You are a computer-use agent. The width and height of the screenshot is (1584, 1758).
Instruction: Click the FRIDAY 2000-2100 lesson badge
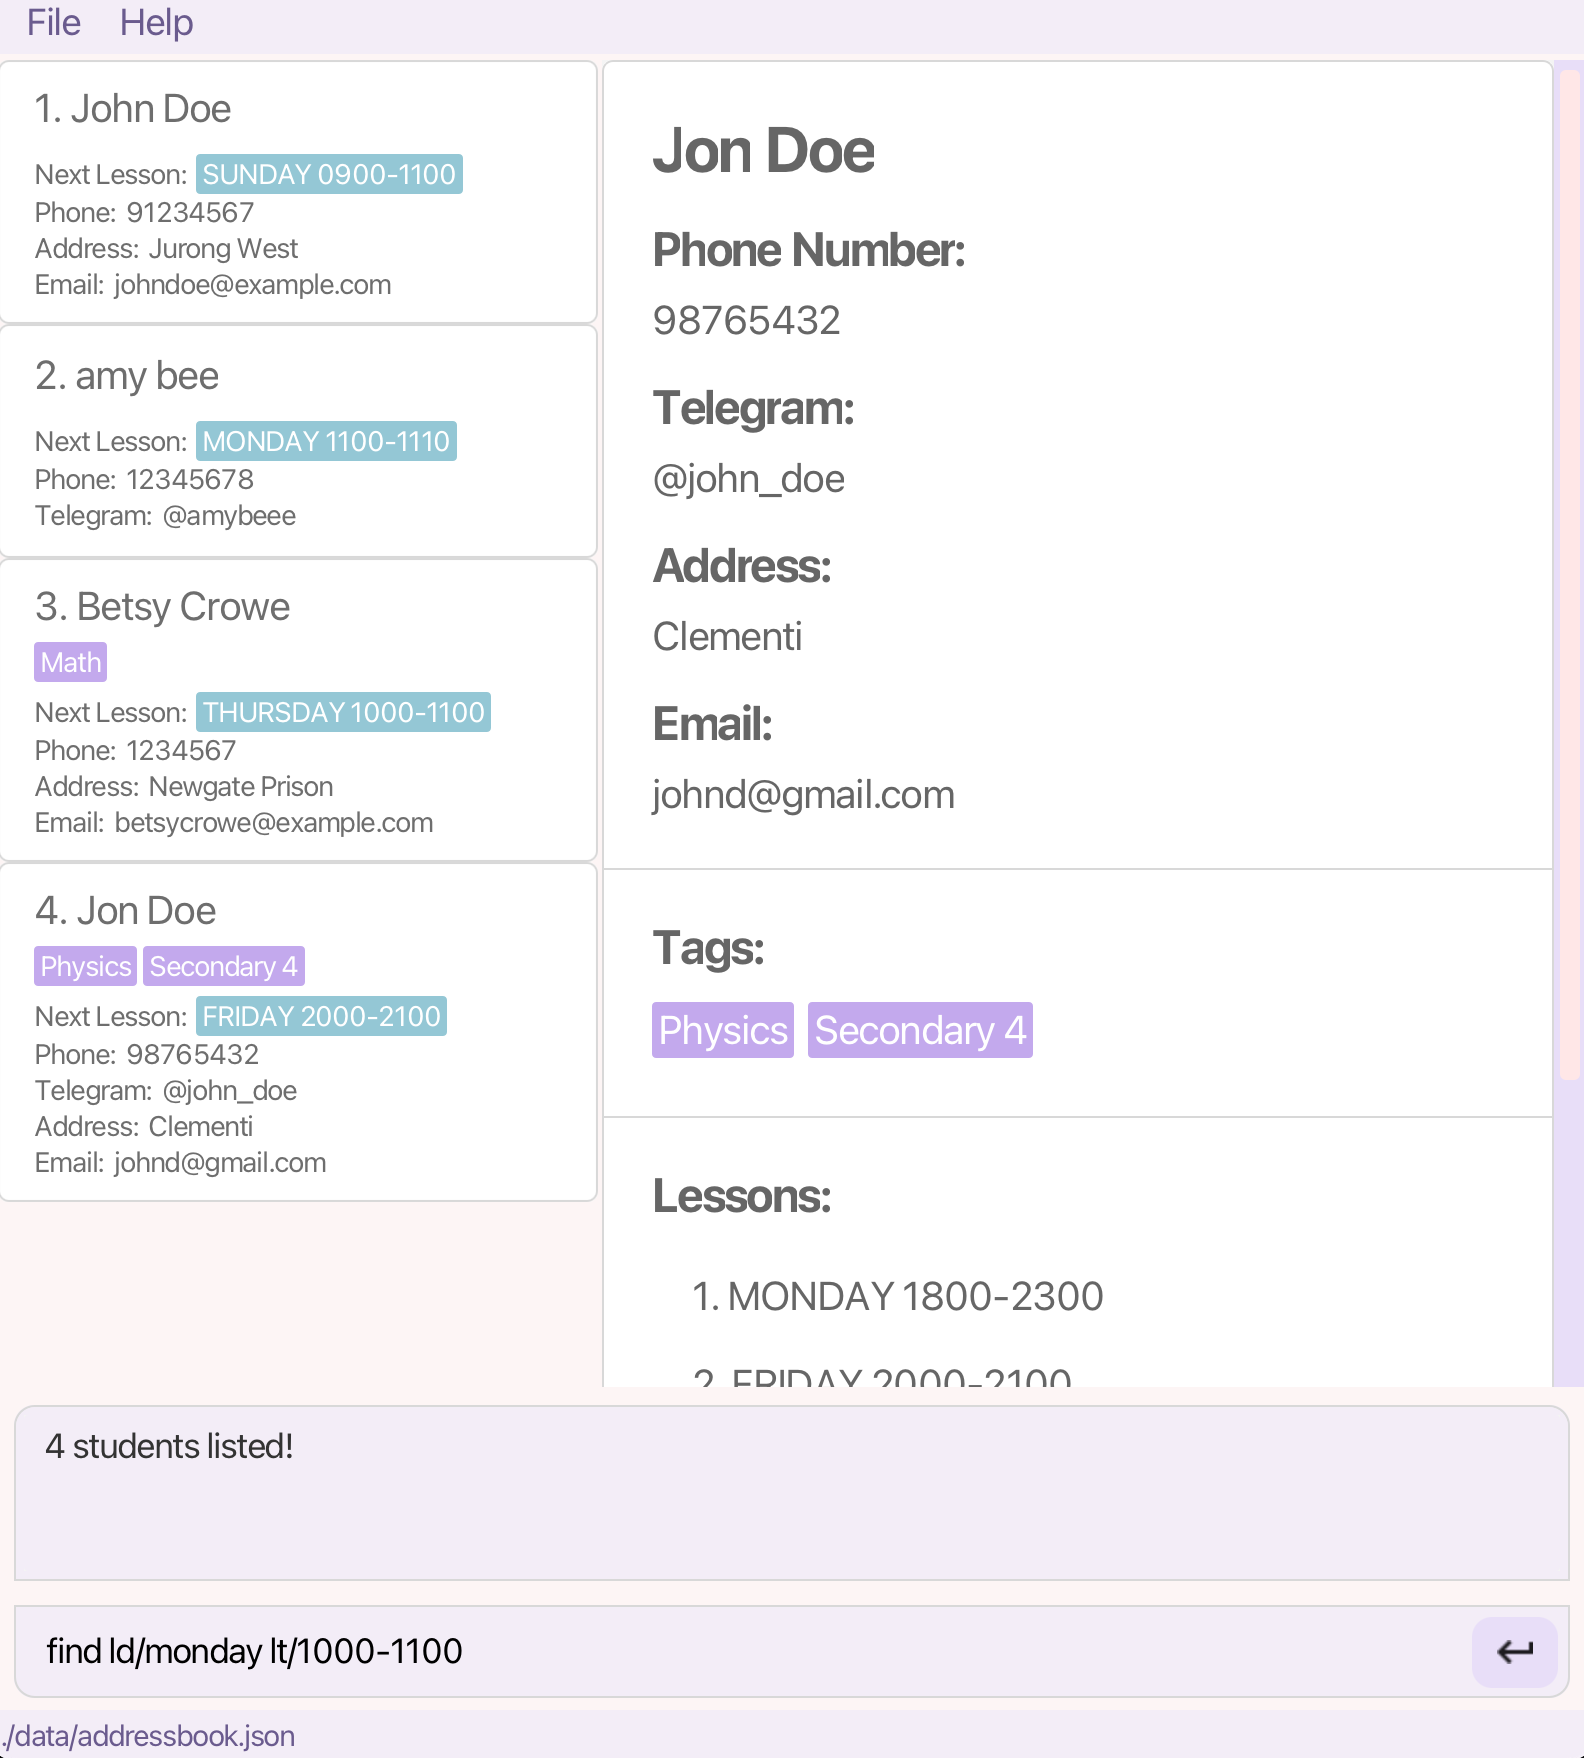[321, 1016]
